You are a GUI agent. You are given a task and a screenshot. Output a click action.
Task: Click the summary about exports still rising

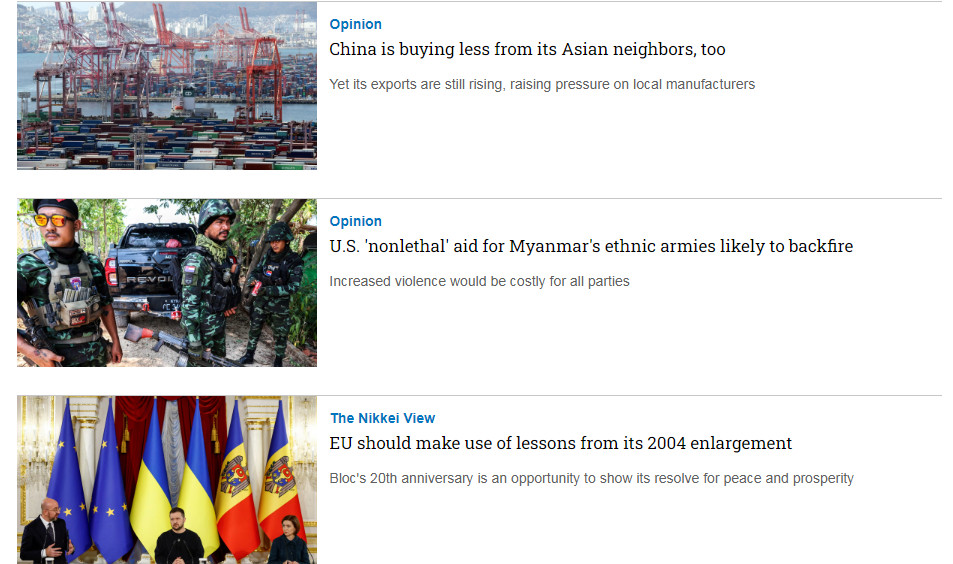[542, 84]
